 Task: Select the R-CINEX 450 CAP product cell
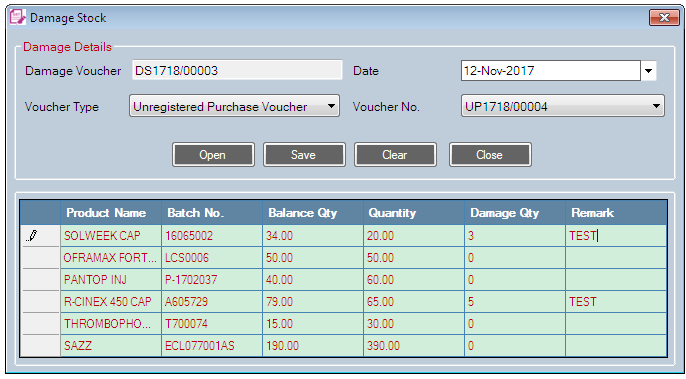tap(111, 302)
